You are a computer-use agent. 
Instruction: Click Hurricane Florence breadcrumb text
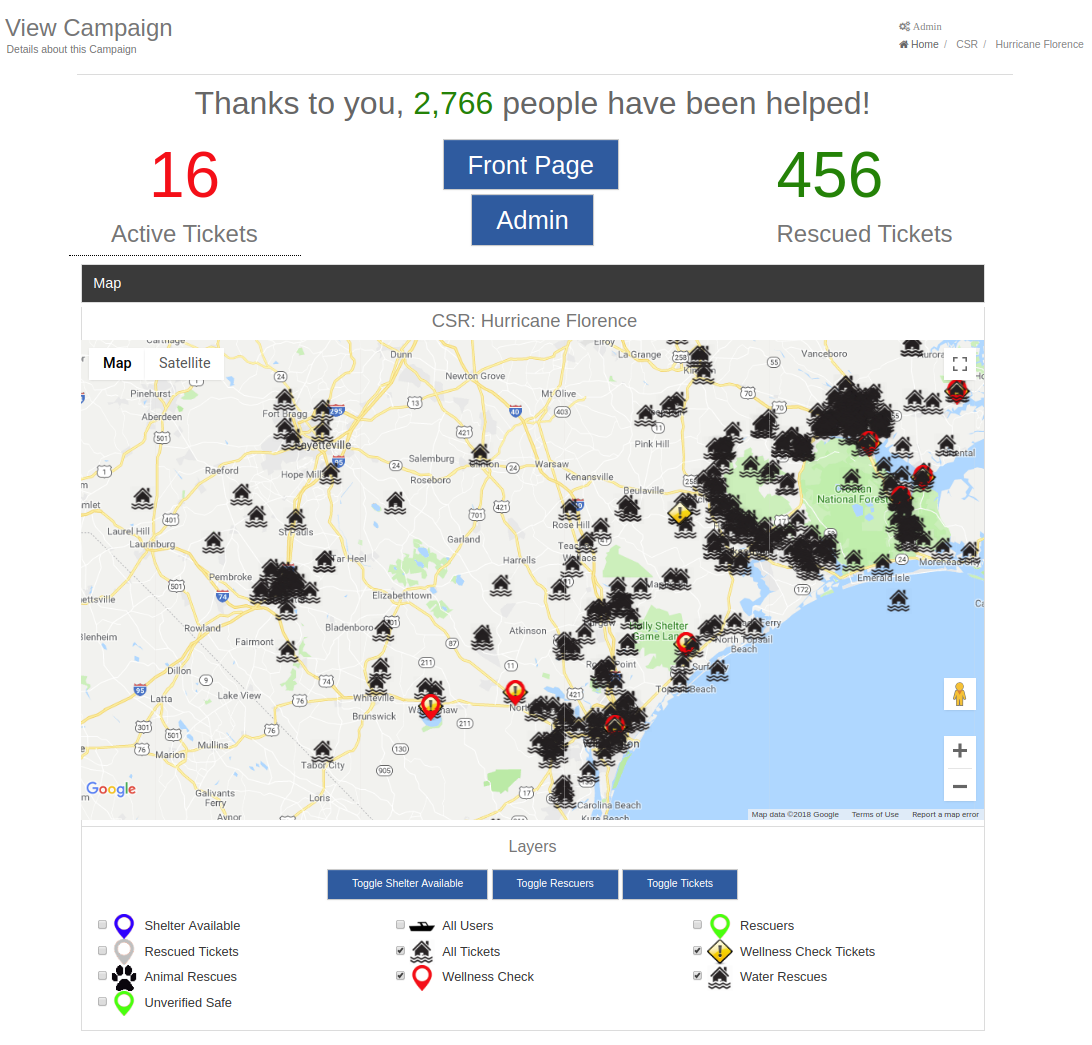[x=1039, y=45]
